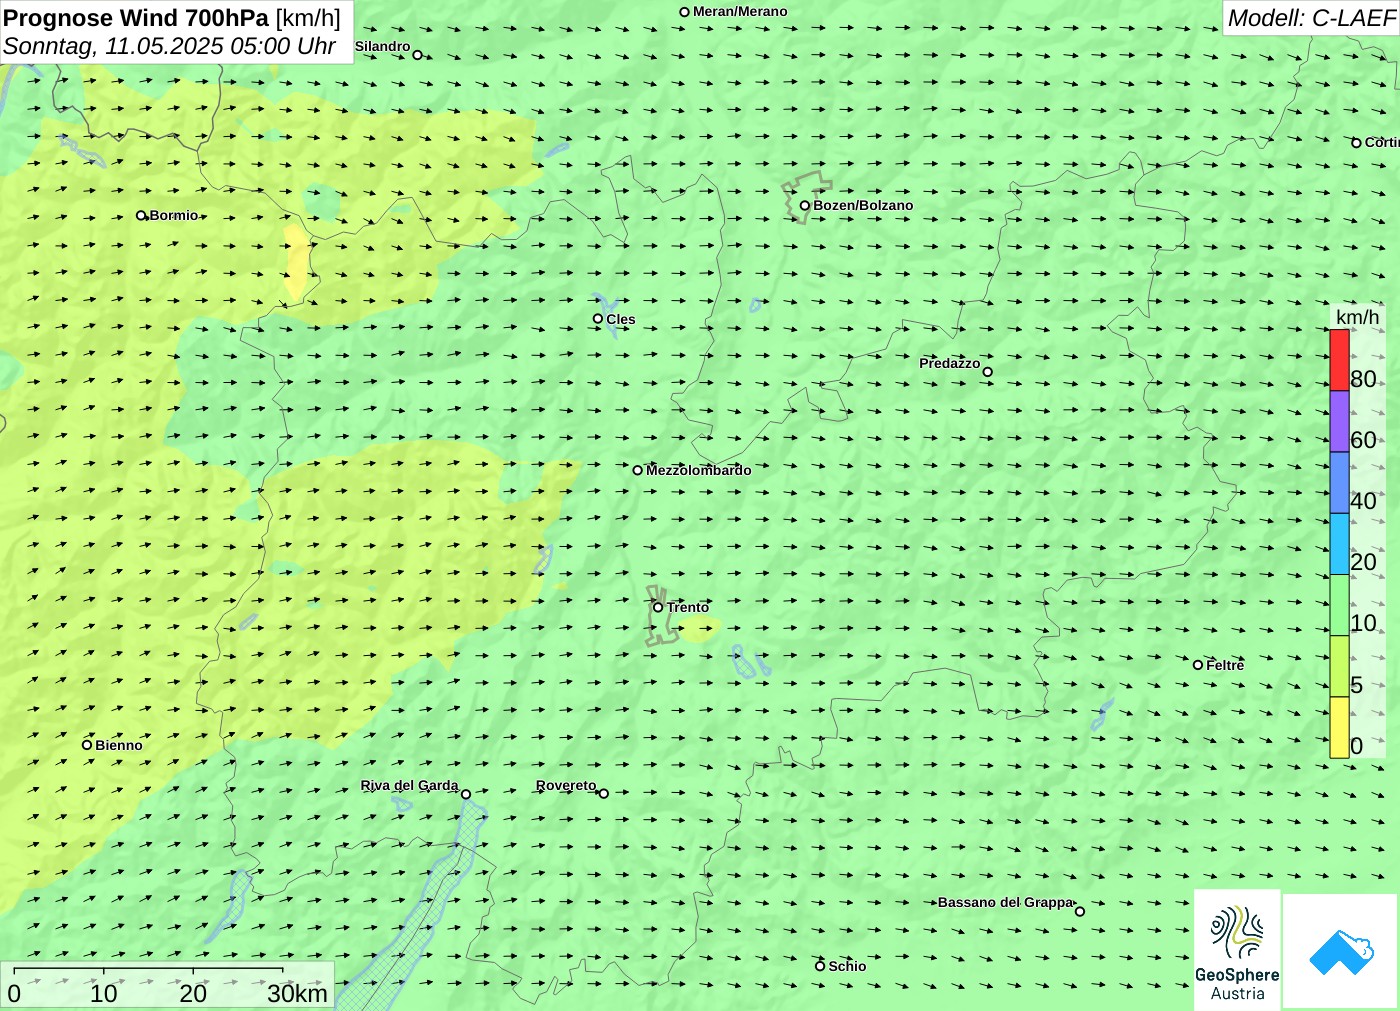This screenshot has height=1011, width=1400.
Task: Click the Riva del Garda marker
Action: point(465,794)
